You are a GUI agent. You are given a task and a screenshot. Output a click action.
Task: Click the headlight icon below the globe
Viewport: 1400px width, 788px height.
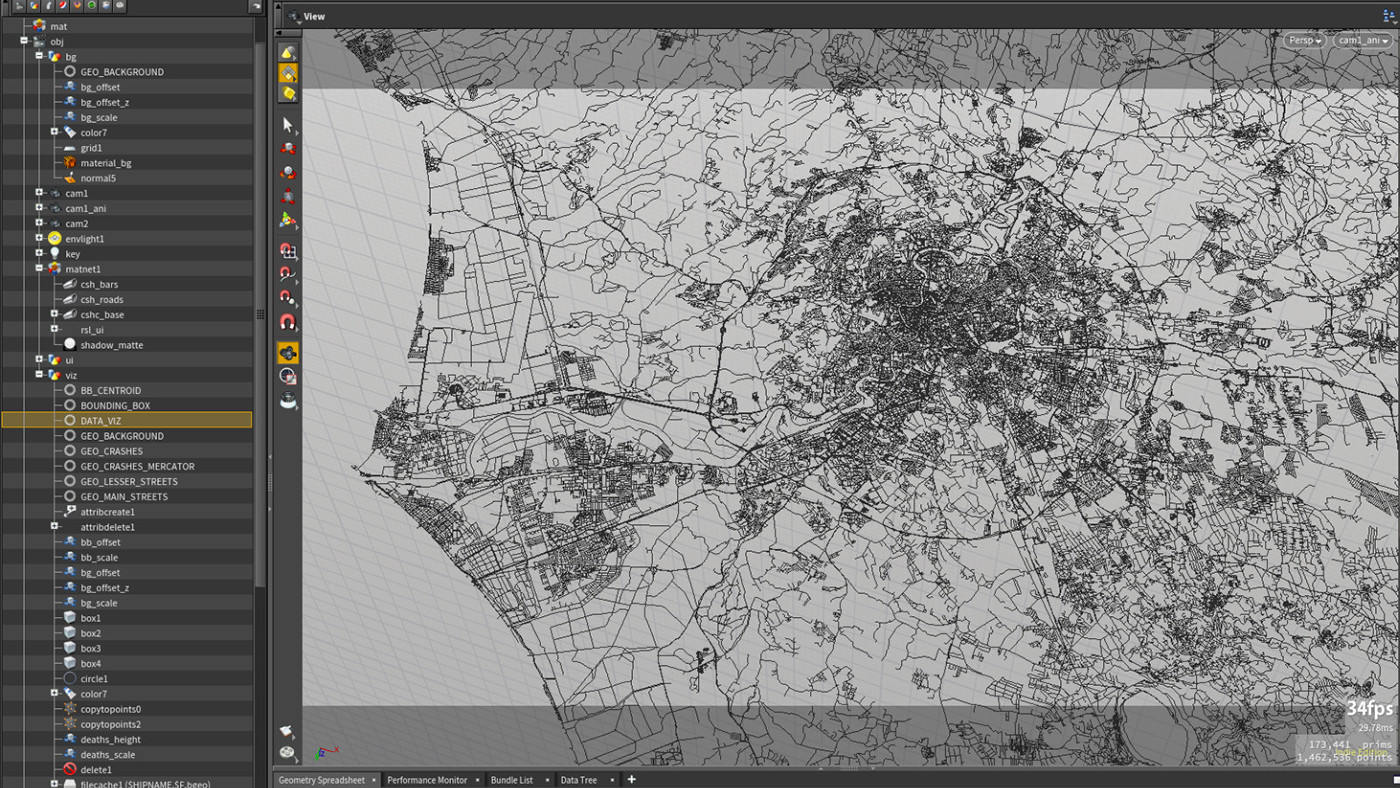click(x=288, y=400)
